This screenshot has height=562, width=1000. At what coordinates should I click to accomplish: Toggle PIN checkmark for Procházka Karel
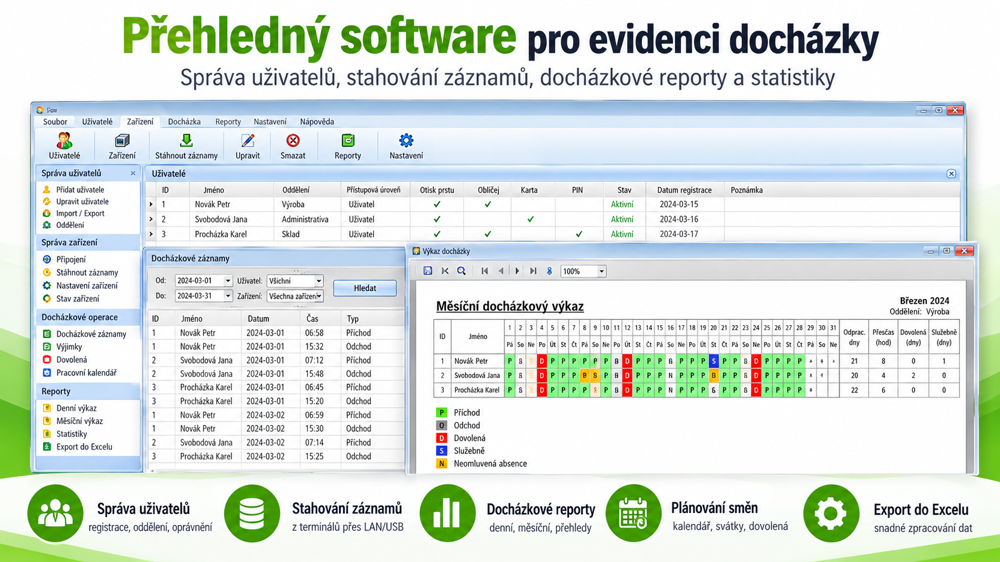pyautogui.click(x=578, y=234)
